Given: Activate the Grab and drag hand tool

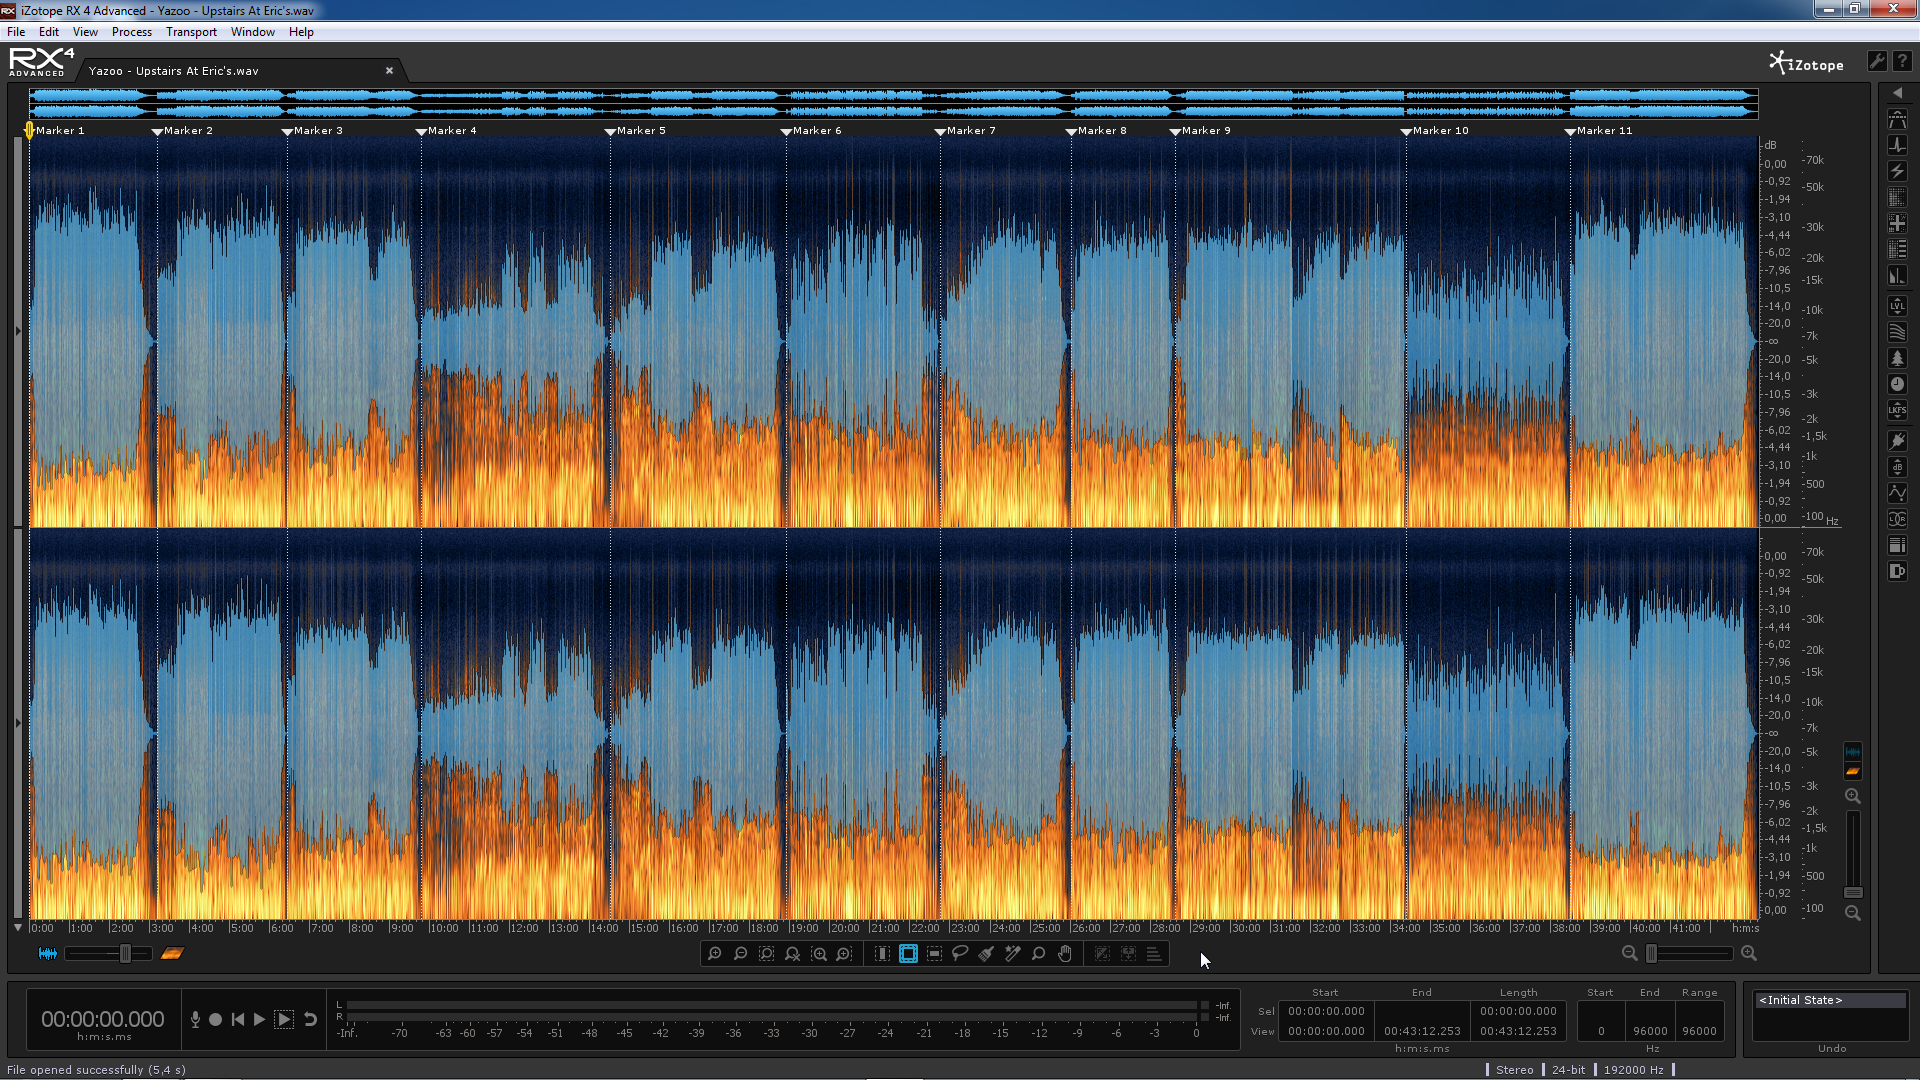Looking at the screenshot, I should point(1065,954).
